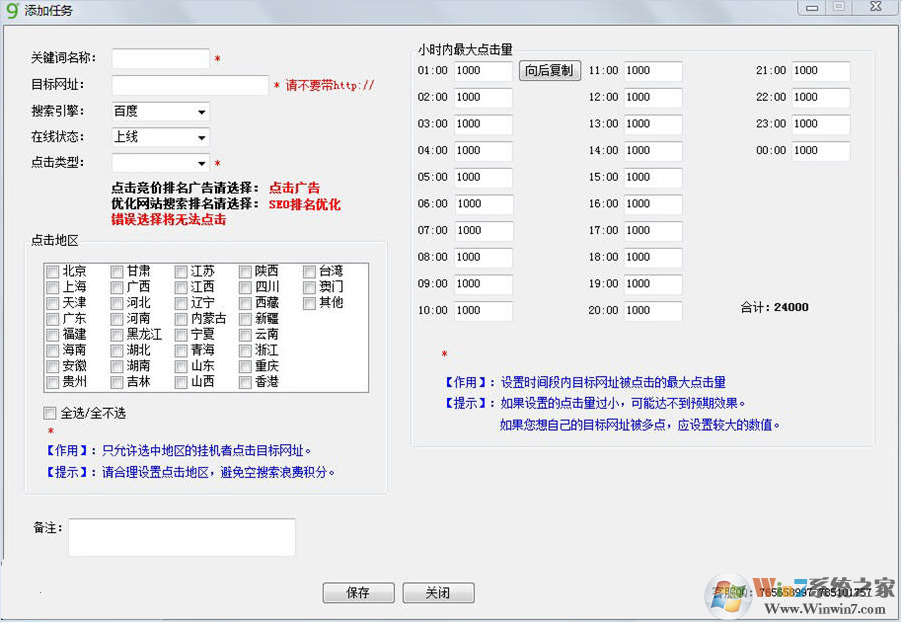Screen dimensions: 902x623
Task: Click the 目标网址 input field
Action: 190,85
